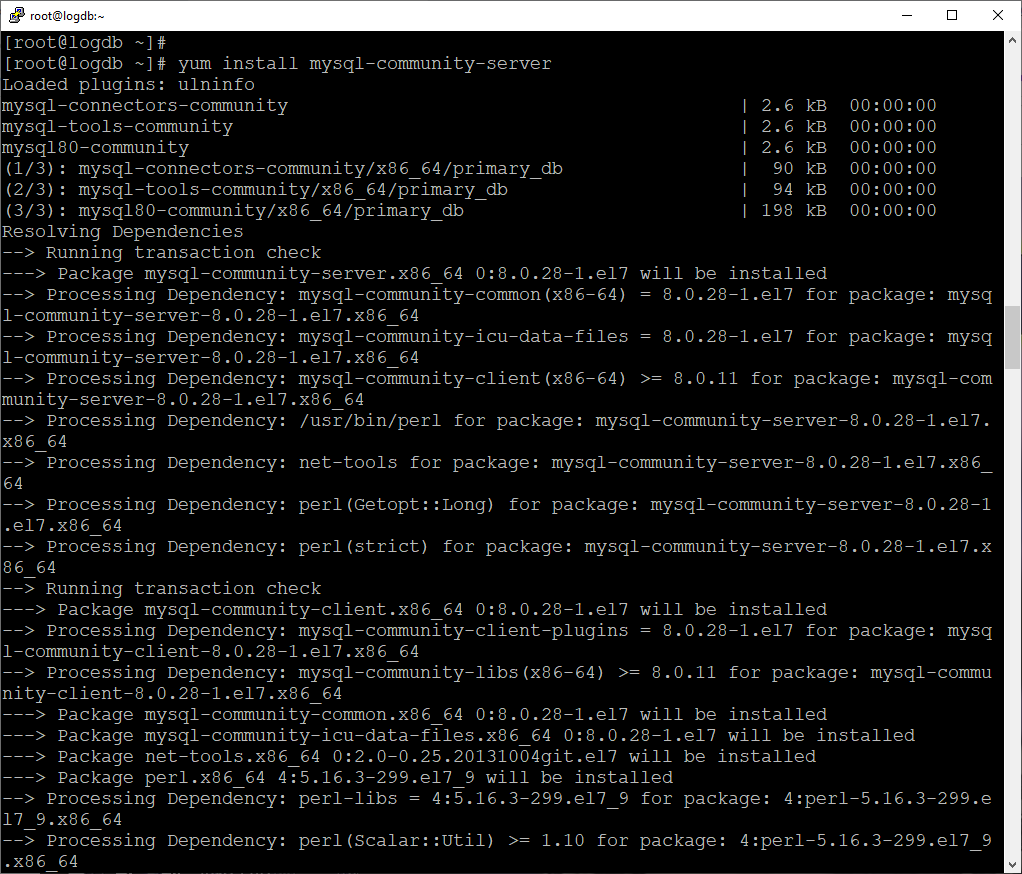1022x874 pixels.
Task: Click the 'perl-libs = 4:5.16.3-299.el7_9' dependency line
Action: pos(497,809)
